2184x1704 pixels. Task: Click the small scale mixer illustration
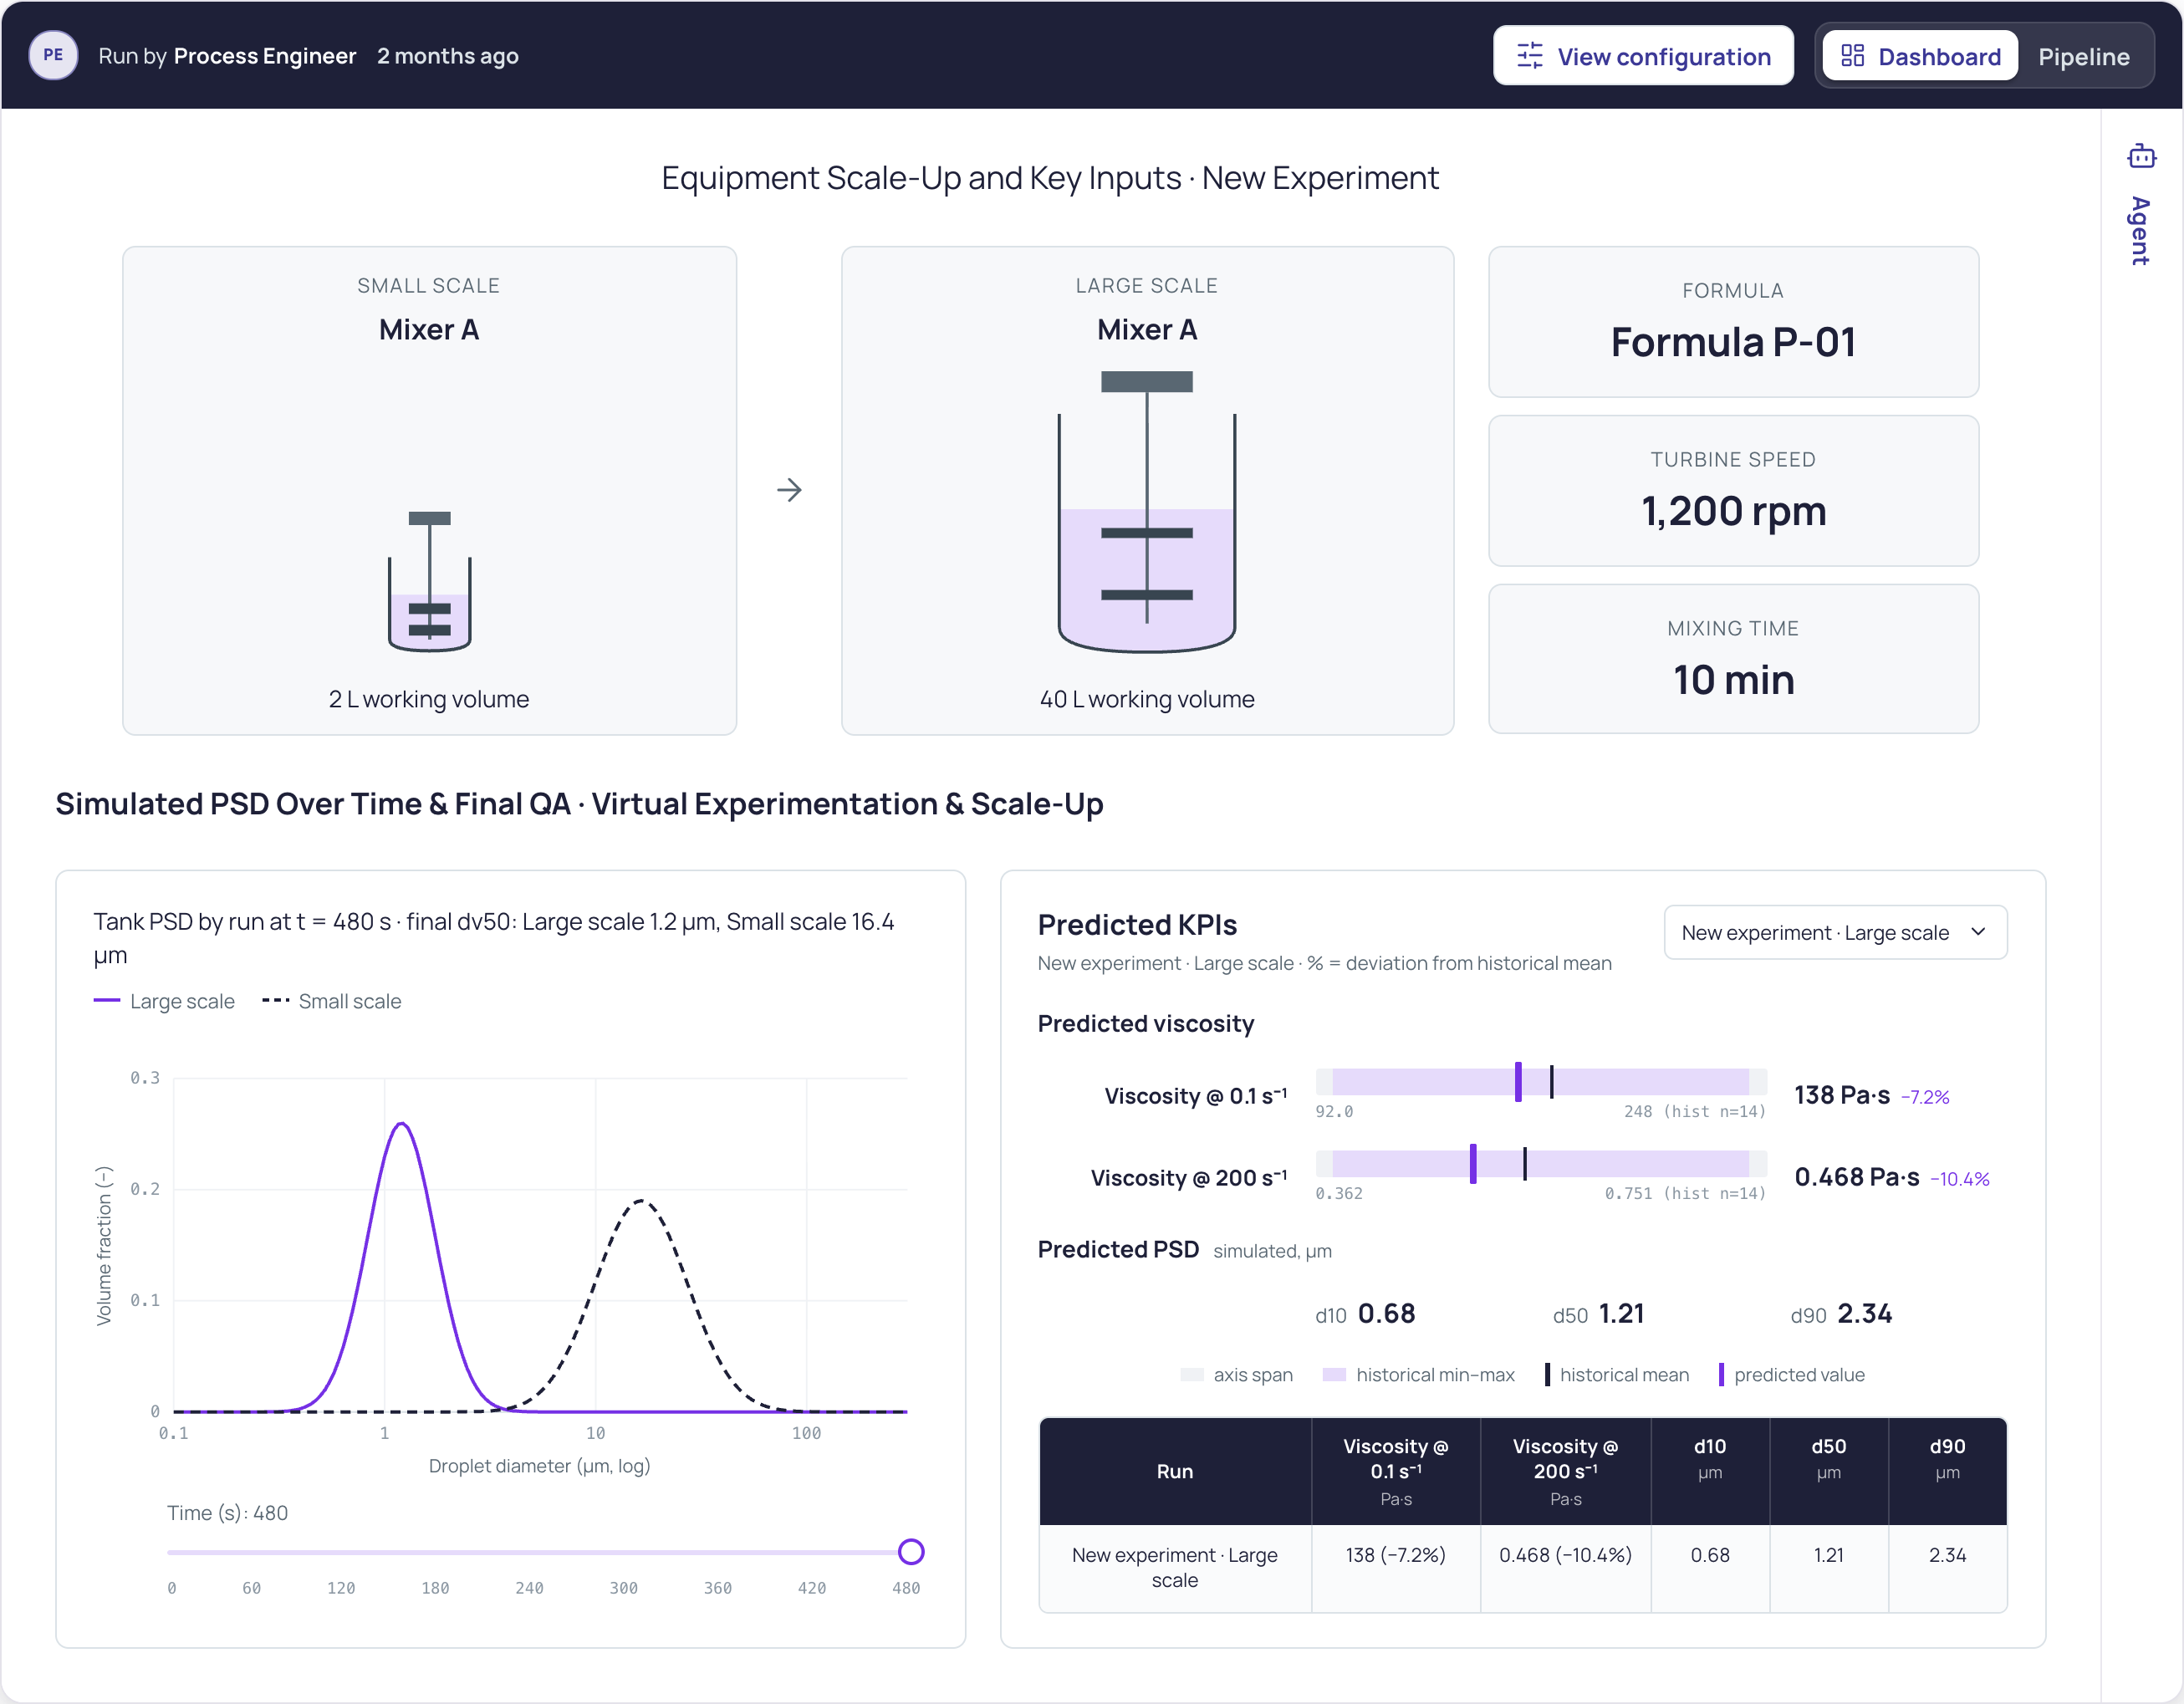[429, 581]
